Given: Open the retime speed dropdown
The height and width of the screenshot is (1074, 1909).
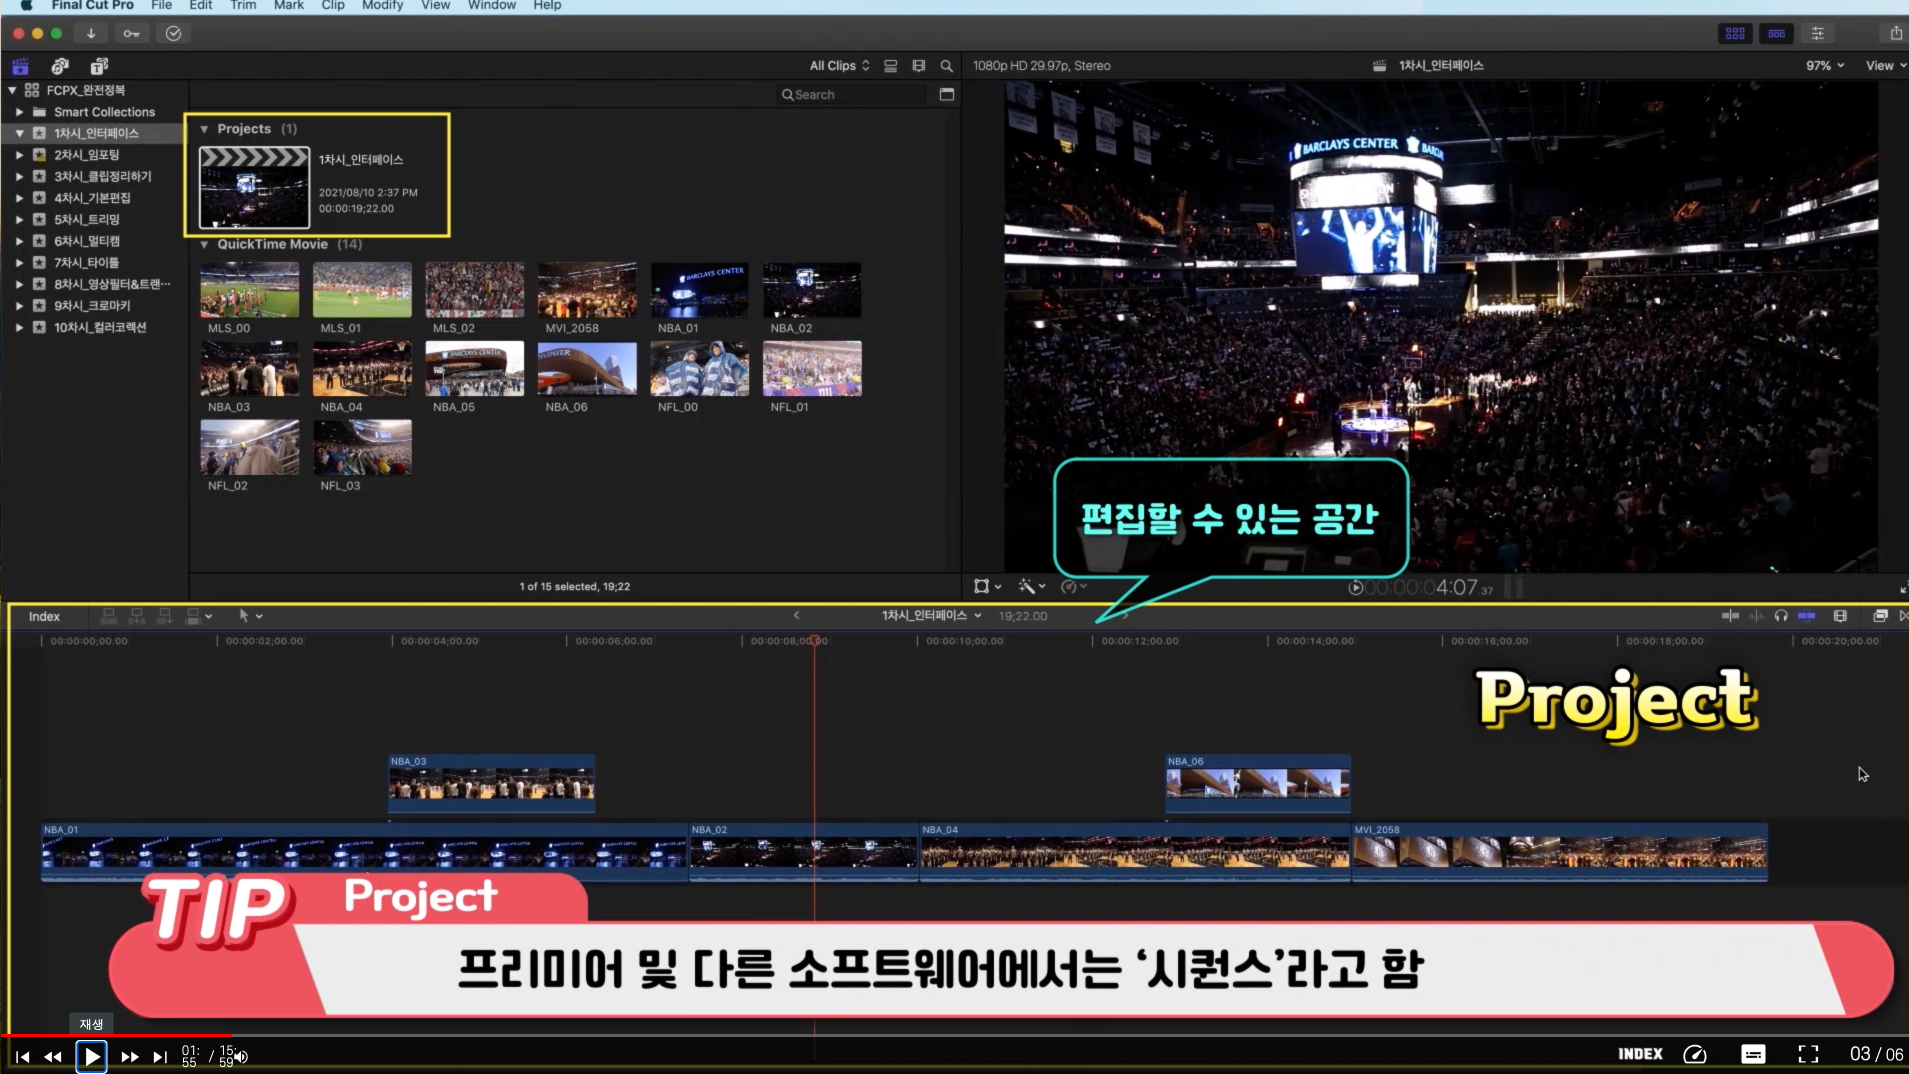Looking at the screenshot, I should (x=1073, y=587).
